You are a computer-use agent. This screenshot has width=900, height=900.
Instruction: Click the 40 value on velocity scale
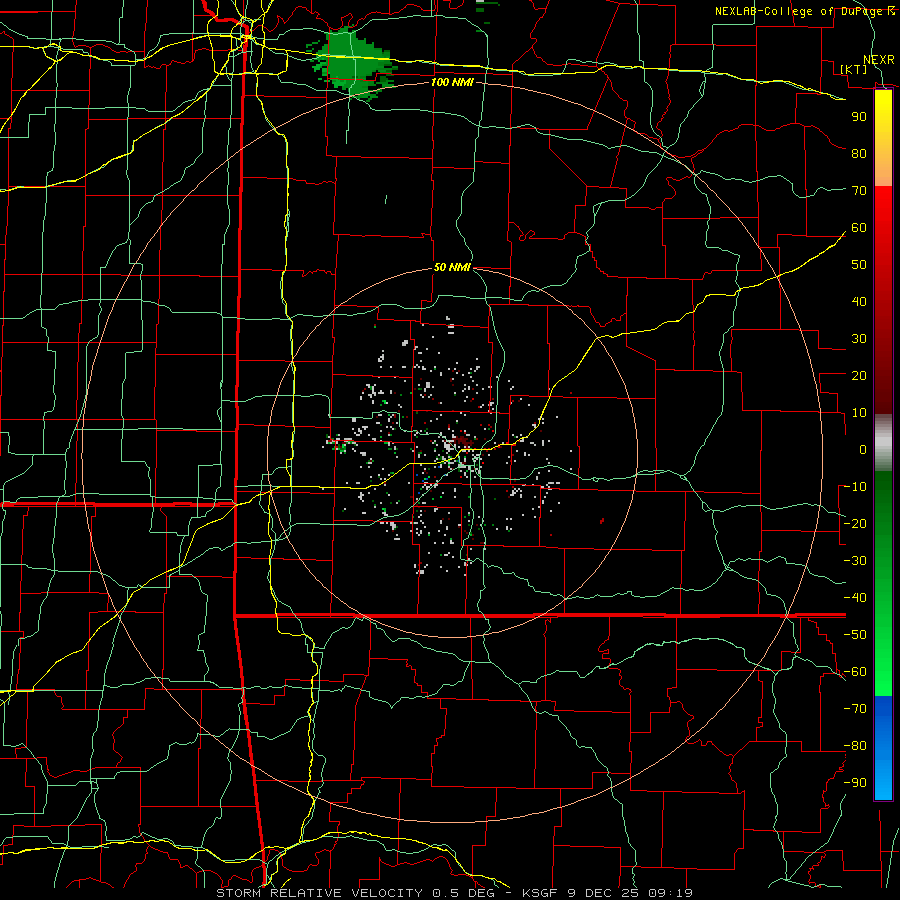pos(859,302)
